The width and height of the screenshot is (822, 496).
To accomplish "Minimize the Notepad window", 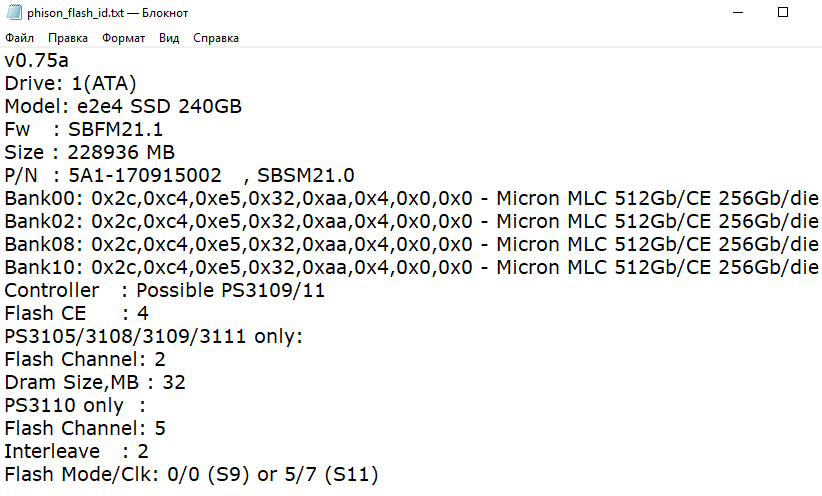I will click(x=738, y=12).
